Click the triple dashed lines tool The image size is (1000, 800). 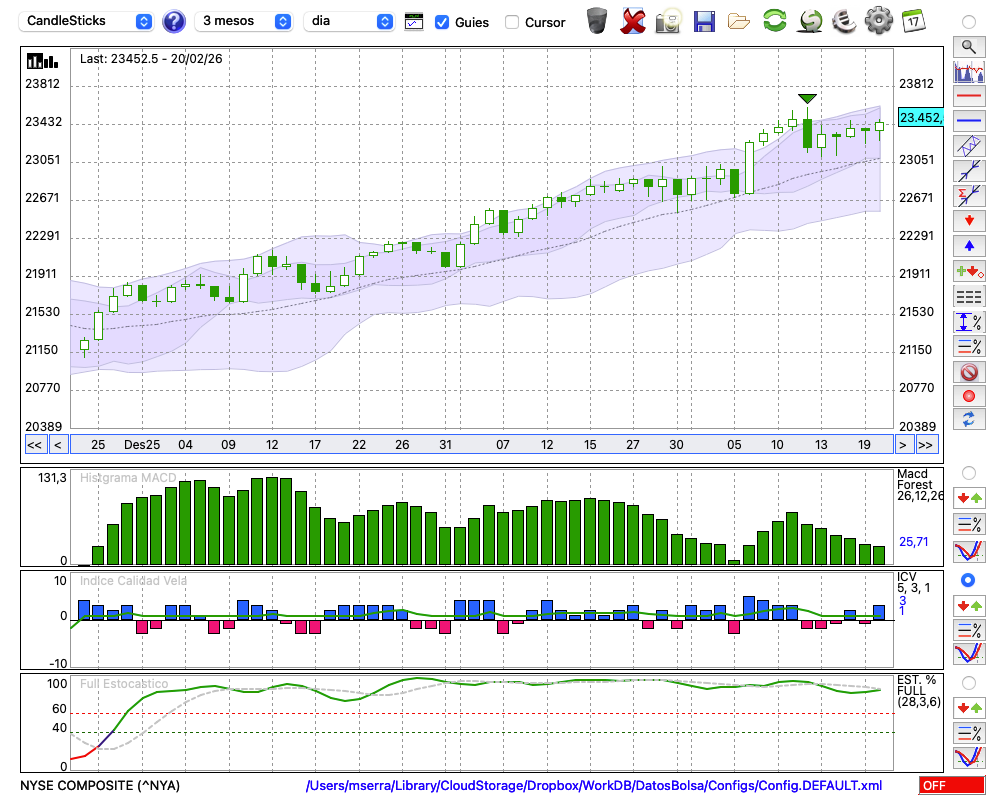(x=969, y=297)
